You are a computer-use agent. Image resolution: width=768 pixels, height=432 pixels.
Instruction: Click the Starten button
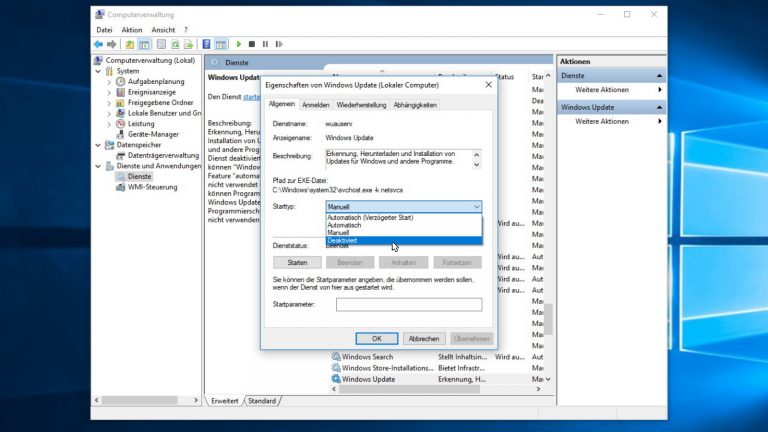pyautogui.click(x=297, y=262)
